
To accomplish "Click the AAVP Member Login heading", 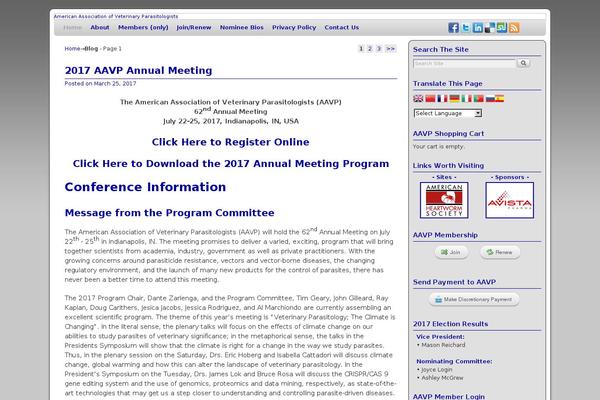I will click(x=449, y=397).
